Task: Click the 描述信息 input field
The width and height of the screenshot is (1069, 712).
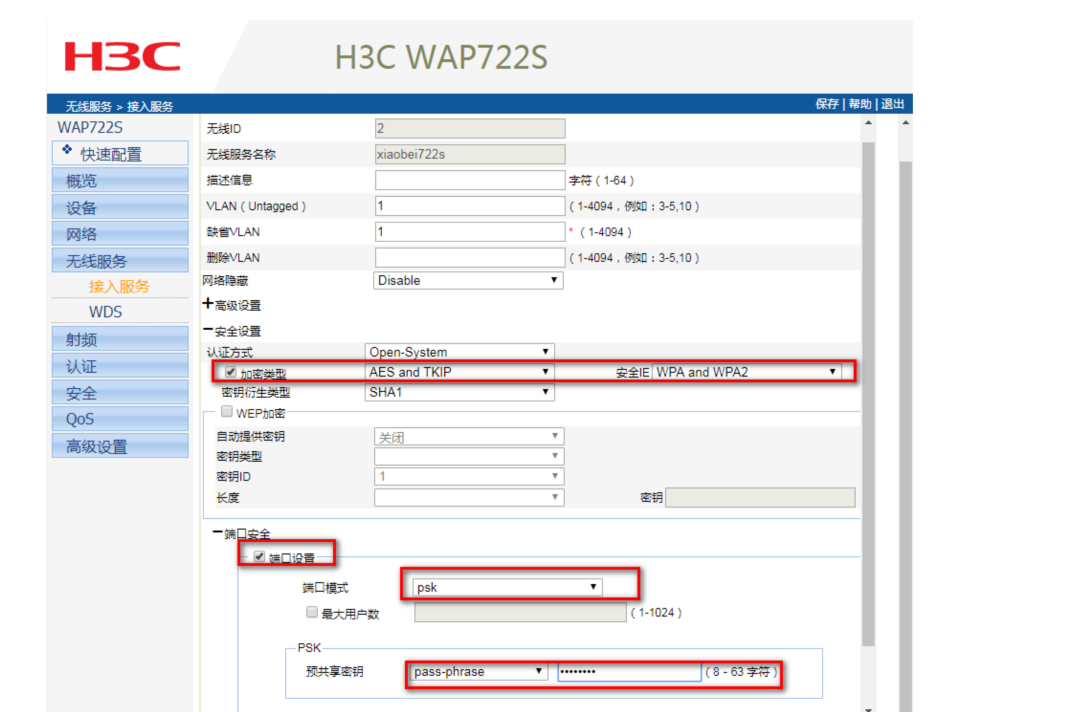Action: (470, 180)
